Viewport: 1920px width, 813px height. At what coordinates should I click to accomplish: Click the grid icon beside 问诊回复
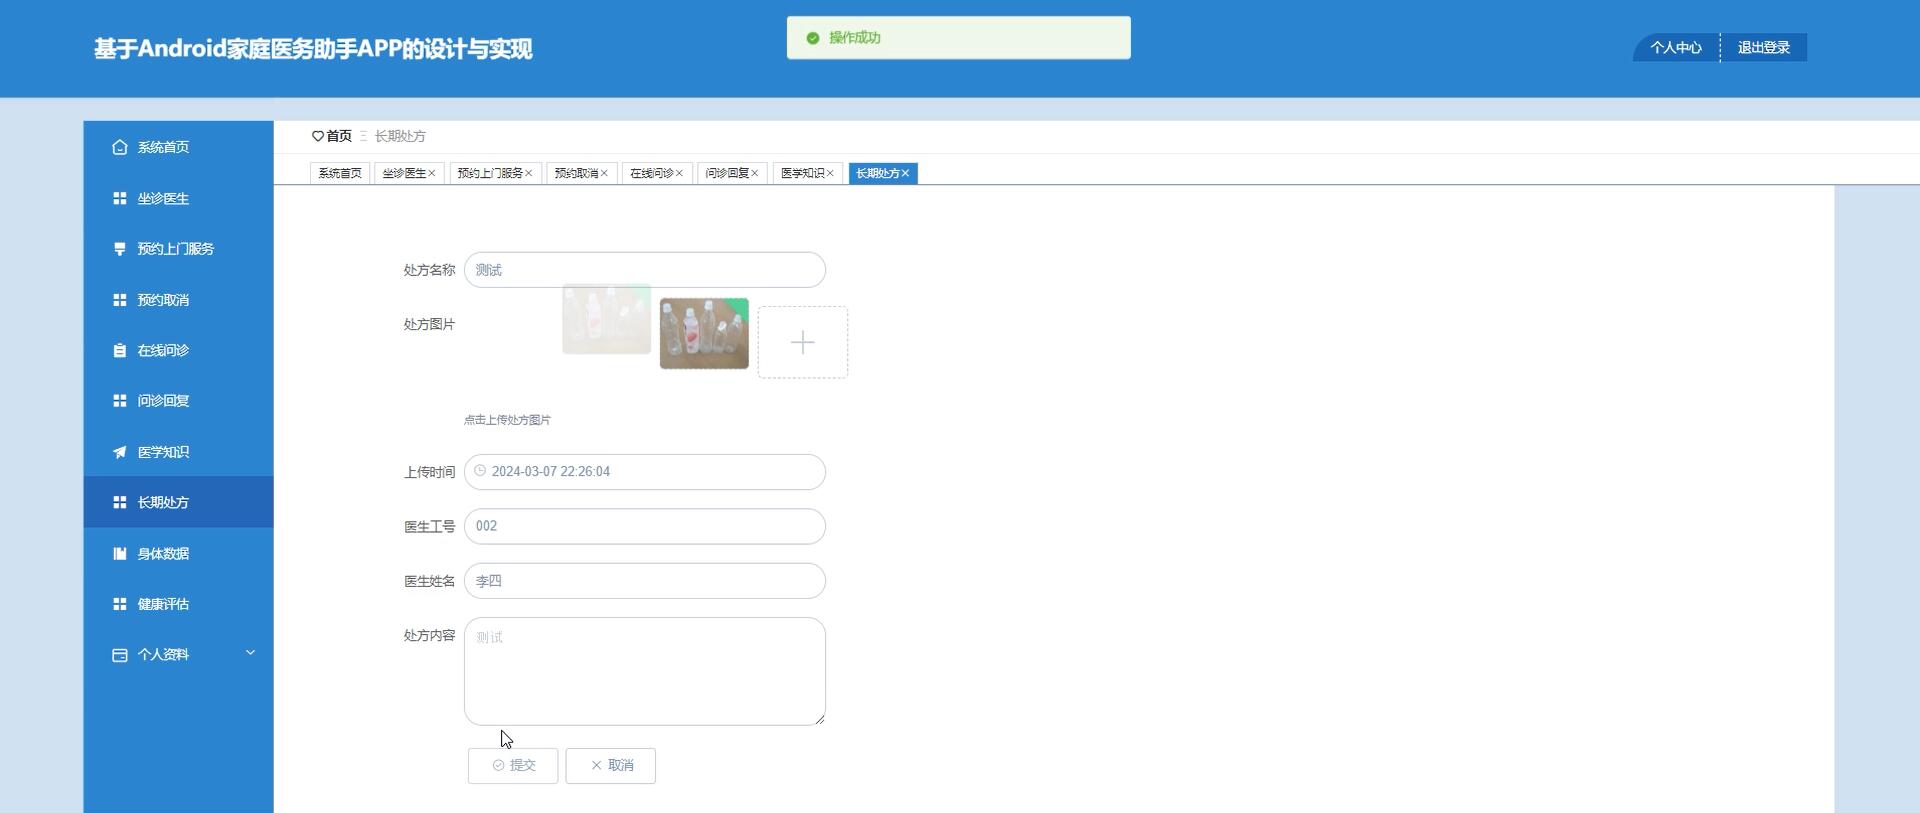(x=120, y=401)
